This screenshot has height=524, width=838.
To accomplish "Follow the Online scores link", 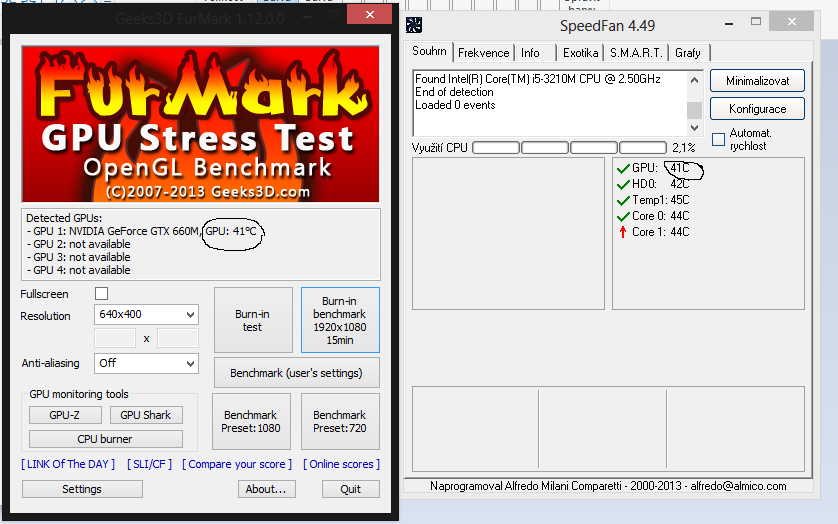I will click(342, 464).
